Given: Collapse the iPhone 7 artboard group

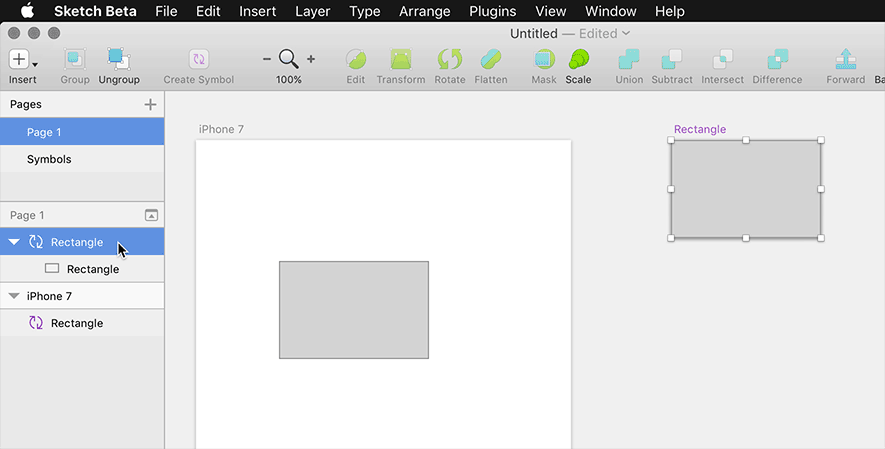Looking at the screenshot, I should [14, 296].
